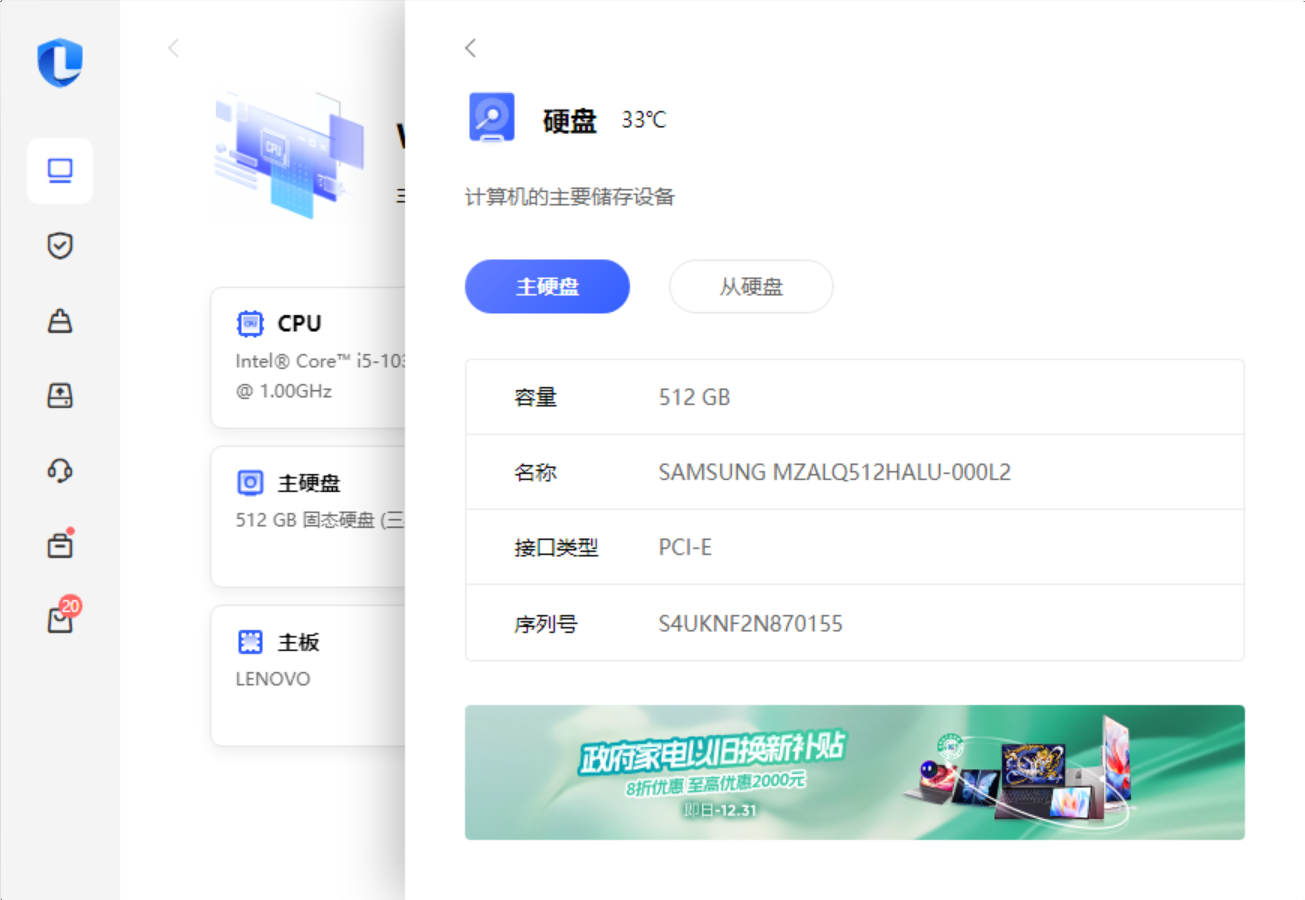Viewport: 1305px width, 900px height.
Task: Click the Lenovo PC Manager shield logo
Action: [x=60, y=62]
